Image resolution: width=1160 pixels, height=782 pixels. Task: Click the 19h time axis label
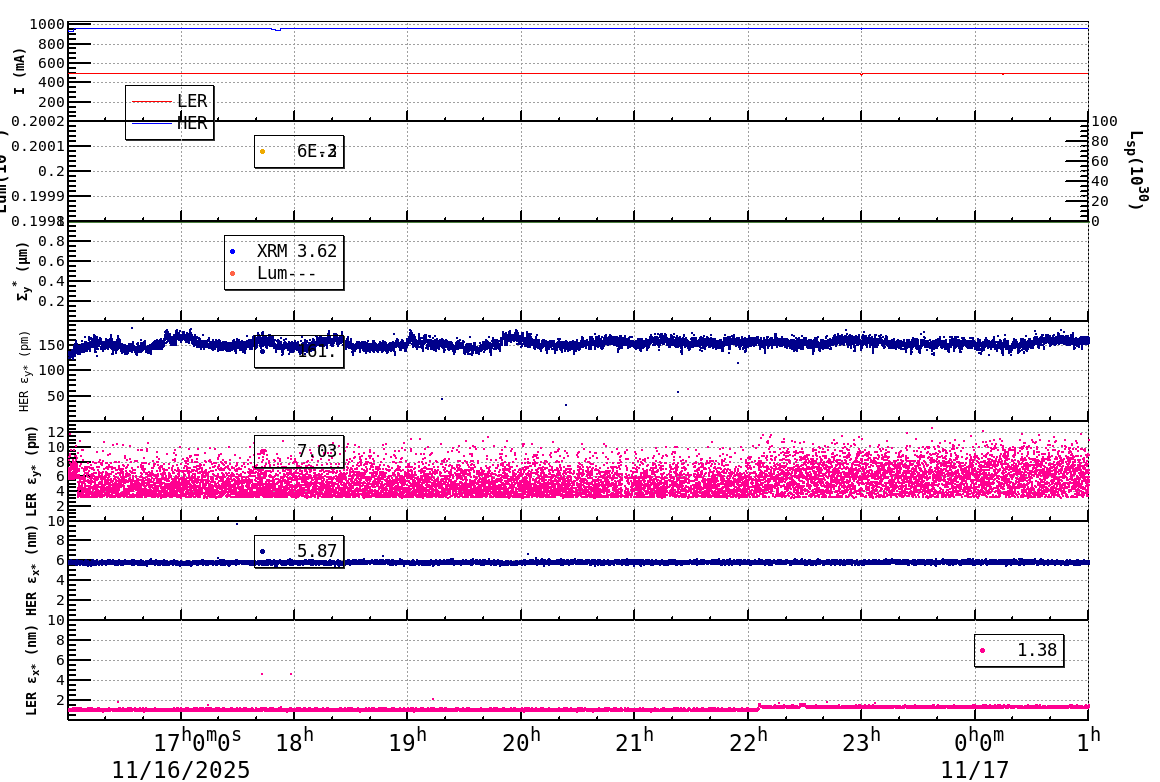tap(408, 740)
